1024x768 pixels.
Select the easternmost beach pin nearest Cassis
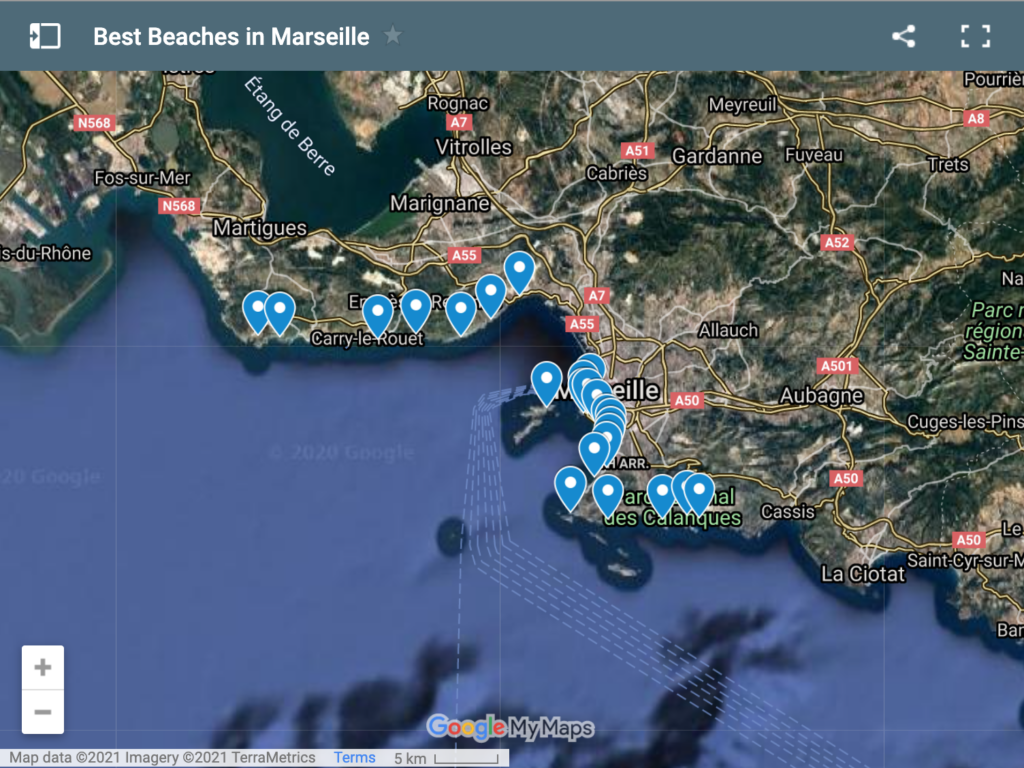699,494
